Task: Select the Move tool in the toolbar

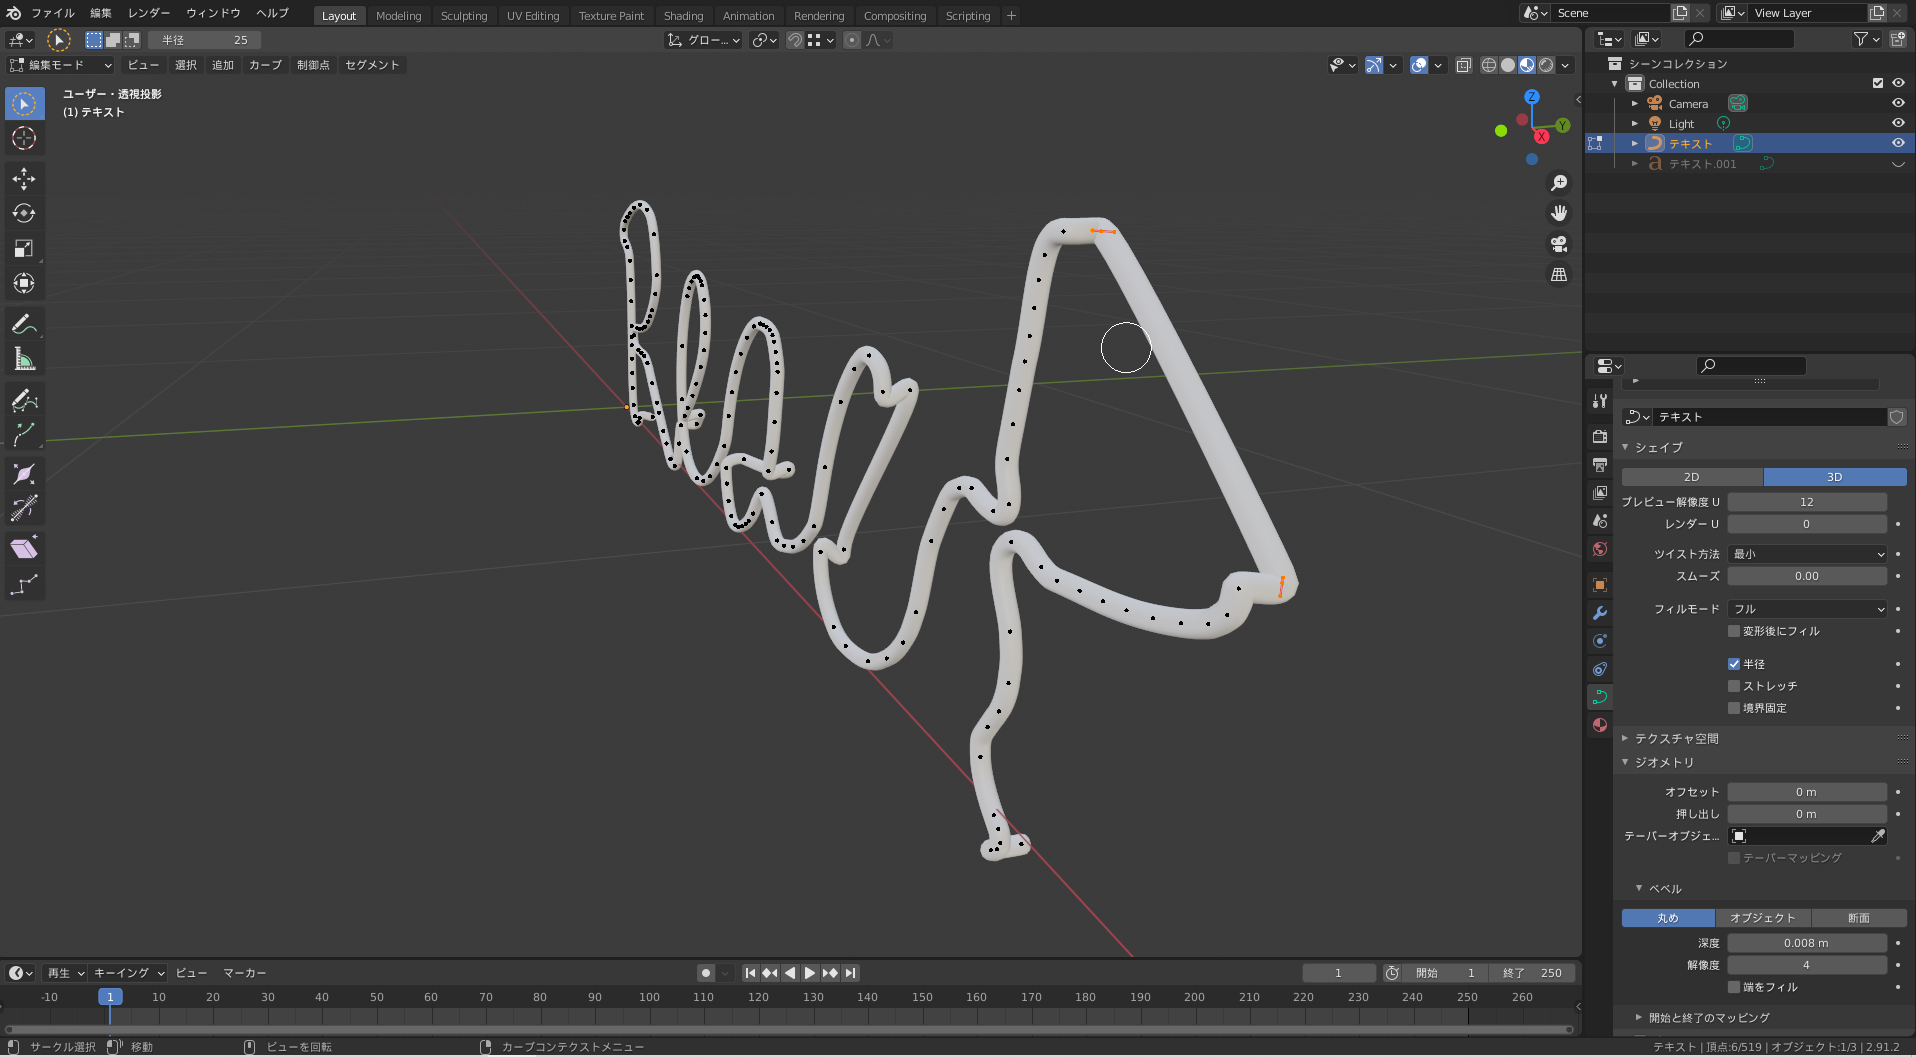Action: pyautogui.click(x=24, y=179)
